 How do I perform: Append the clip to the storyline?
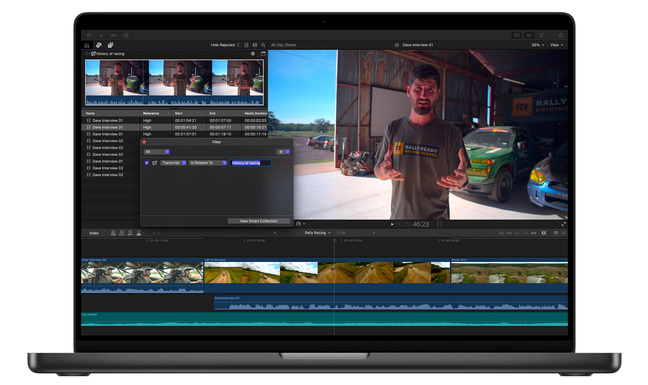tap(130, 233)
